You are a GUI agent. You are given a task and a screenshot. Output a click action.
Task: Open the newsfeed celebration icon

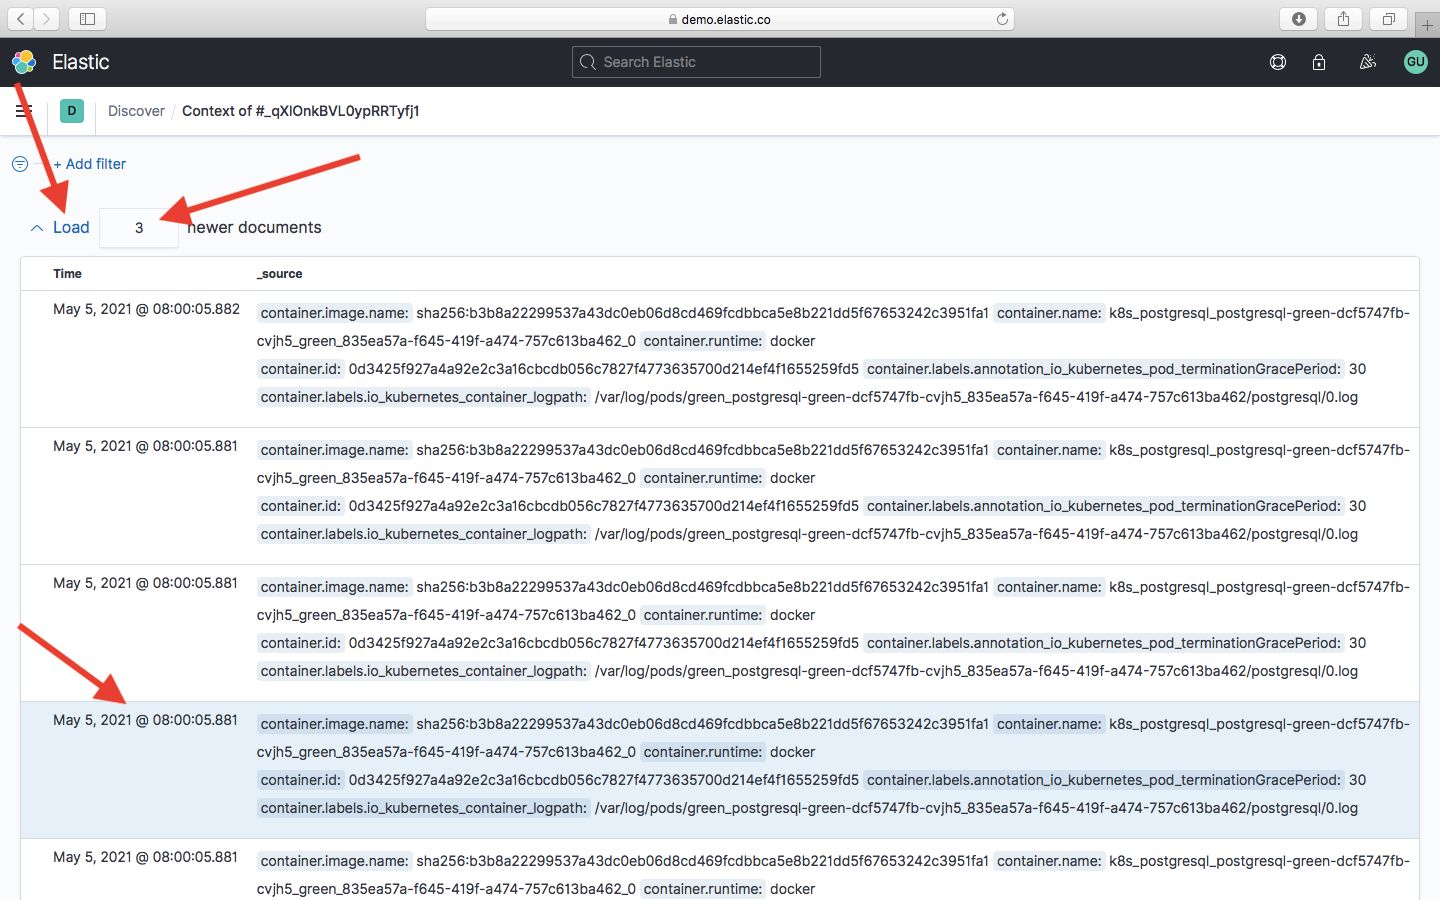1367,62
